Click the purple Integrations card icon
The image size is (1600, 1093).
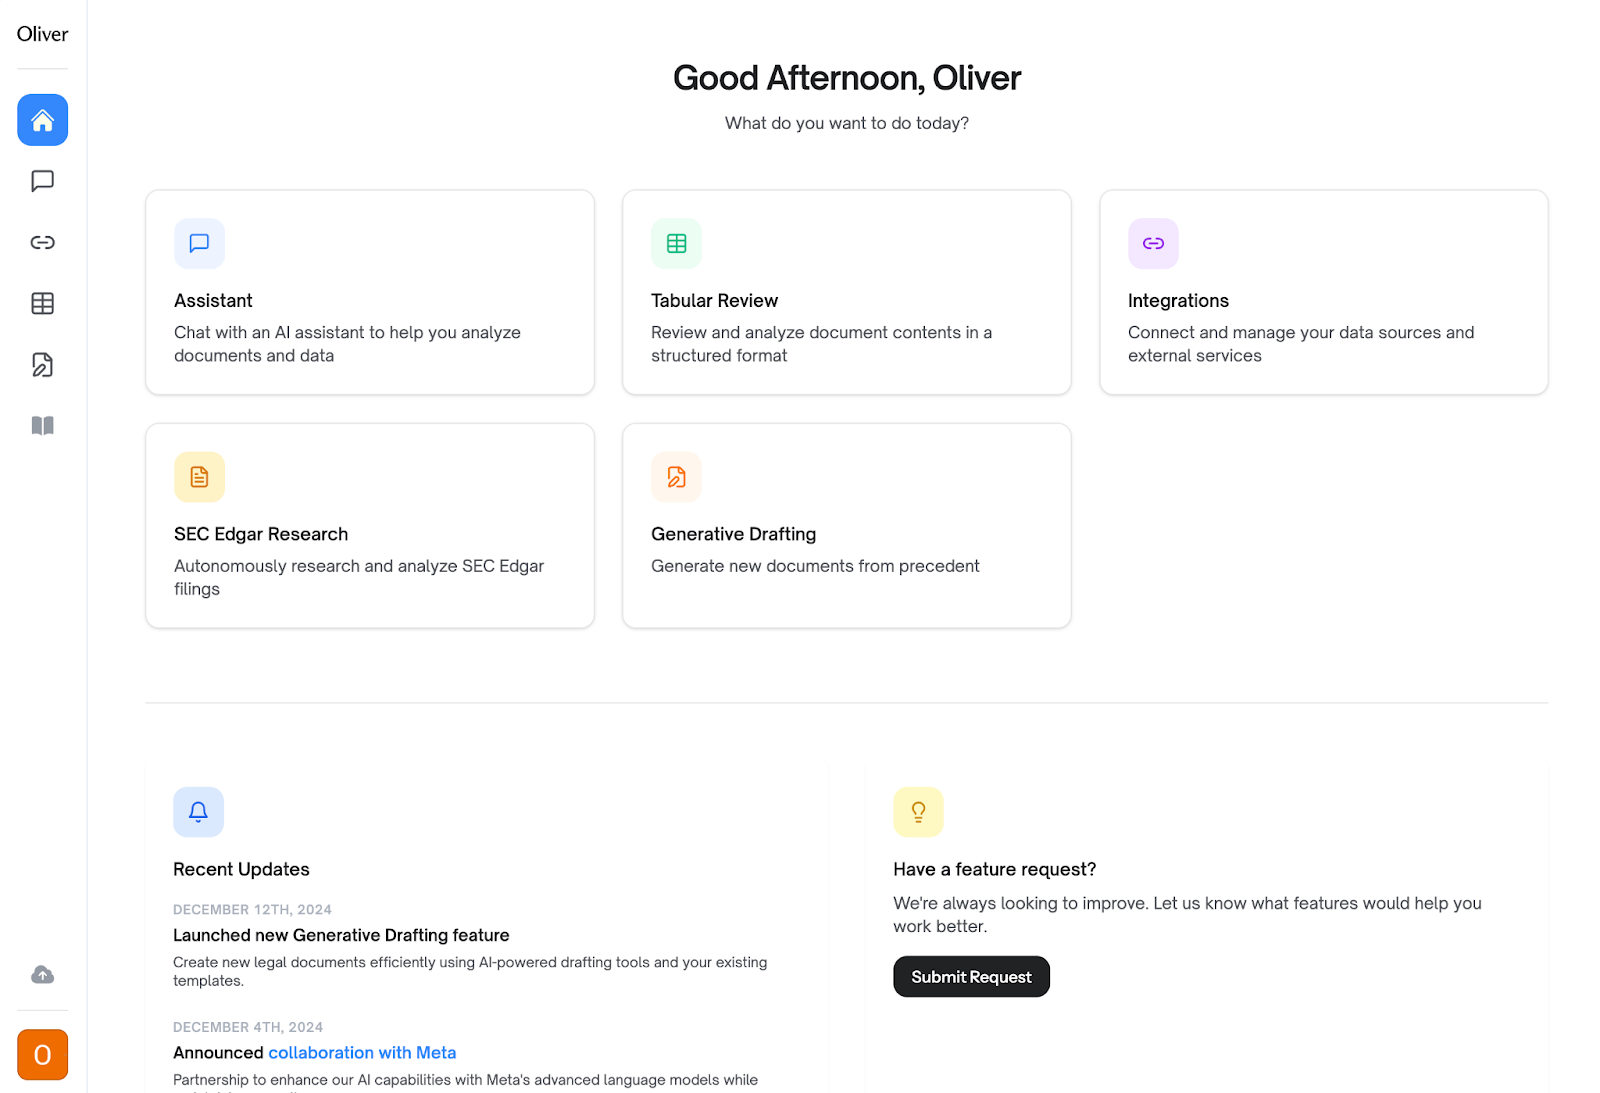[1153, 243]
